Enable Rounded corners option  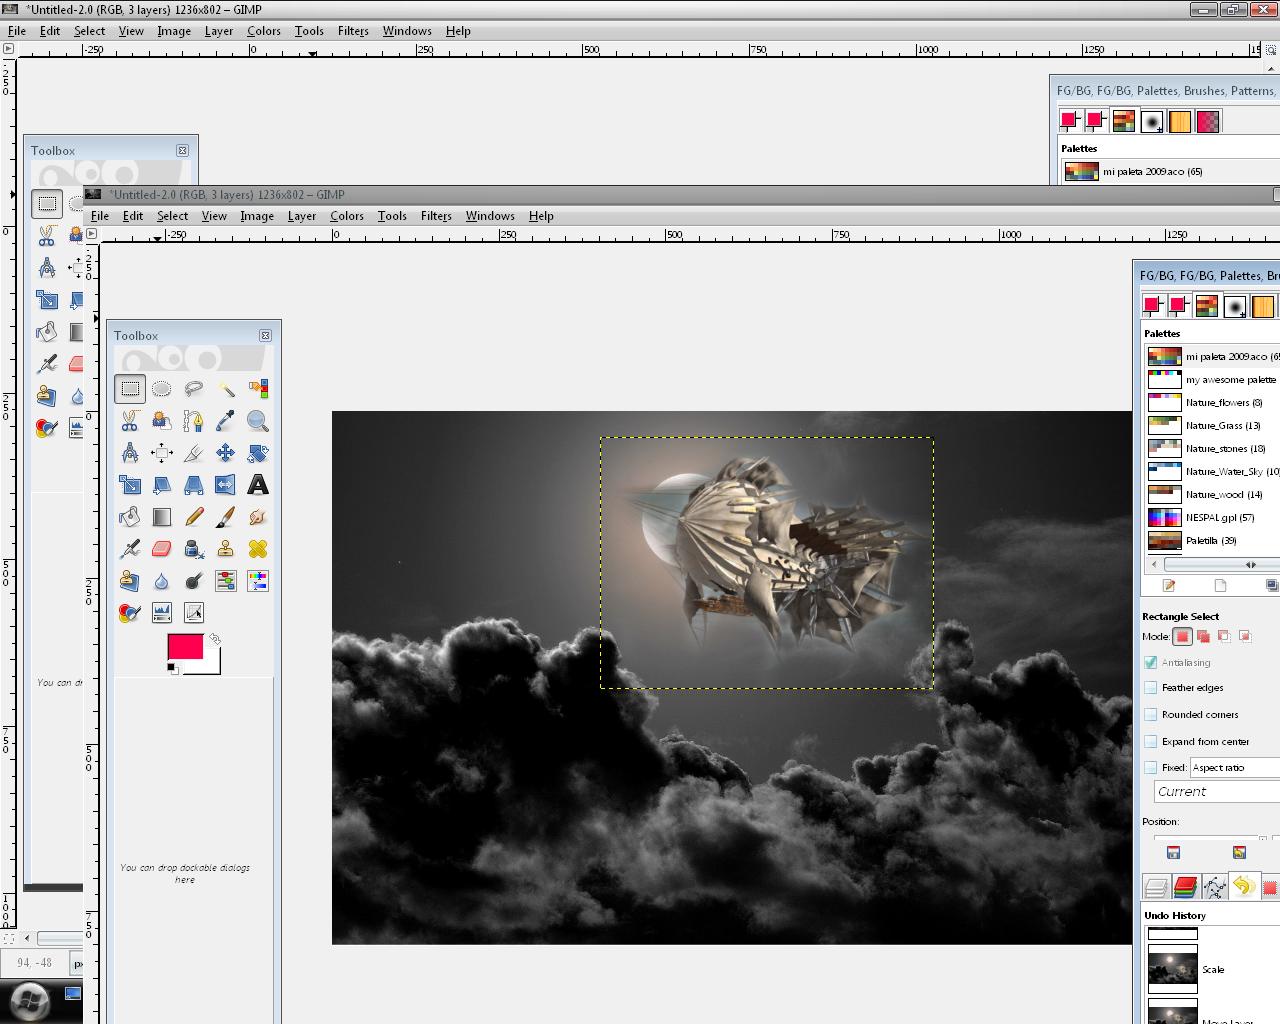1151,714
